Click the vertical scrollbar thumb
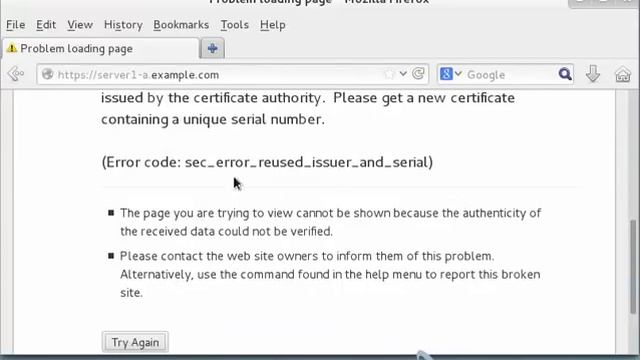The image size is (640, 360). (x=633, y=267)
